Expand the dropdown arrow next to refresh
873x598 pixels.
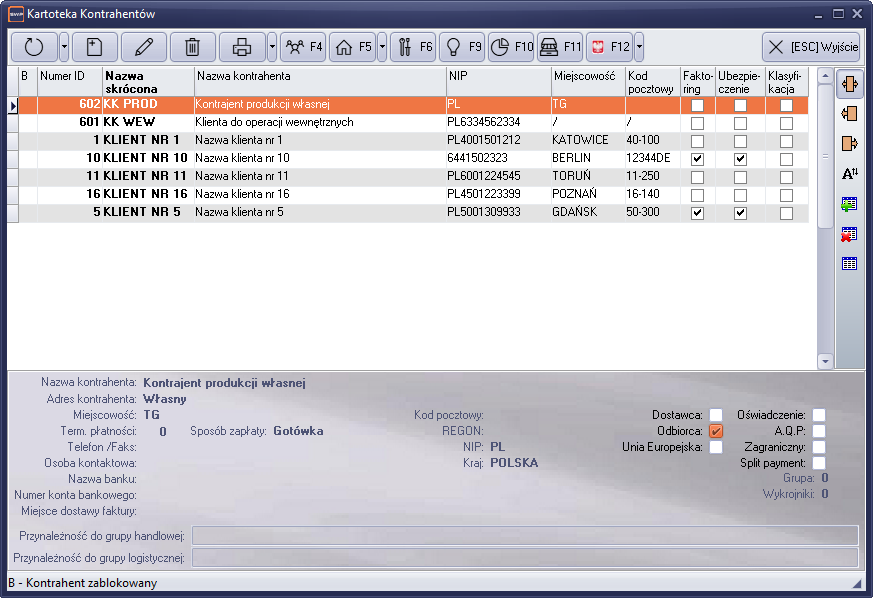(64, 46)
